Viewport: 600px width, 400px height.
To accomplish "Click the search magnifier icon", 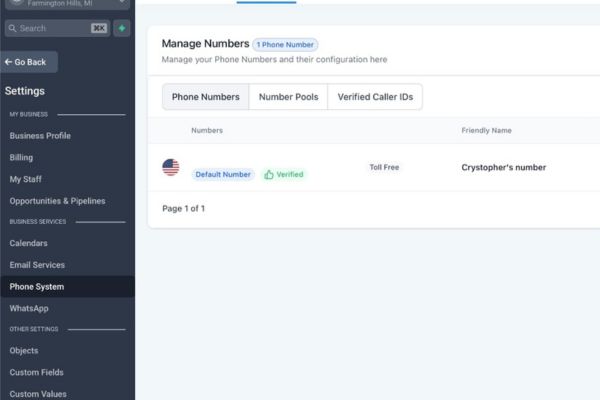I will (x=12, y=28).
